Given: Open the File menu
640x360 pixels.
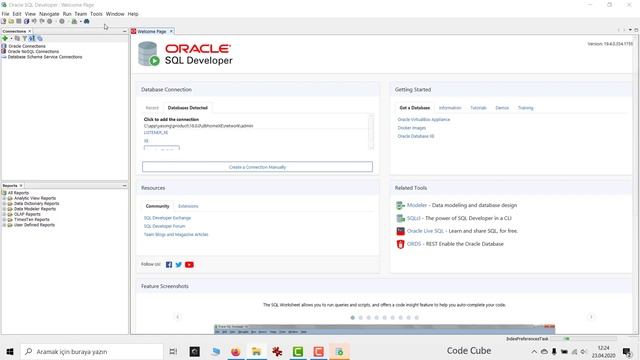Looking at the screenshot, I should [x=5, y=14].
